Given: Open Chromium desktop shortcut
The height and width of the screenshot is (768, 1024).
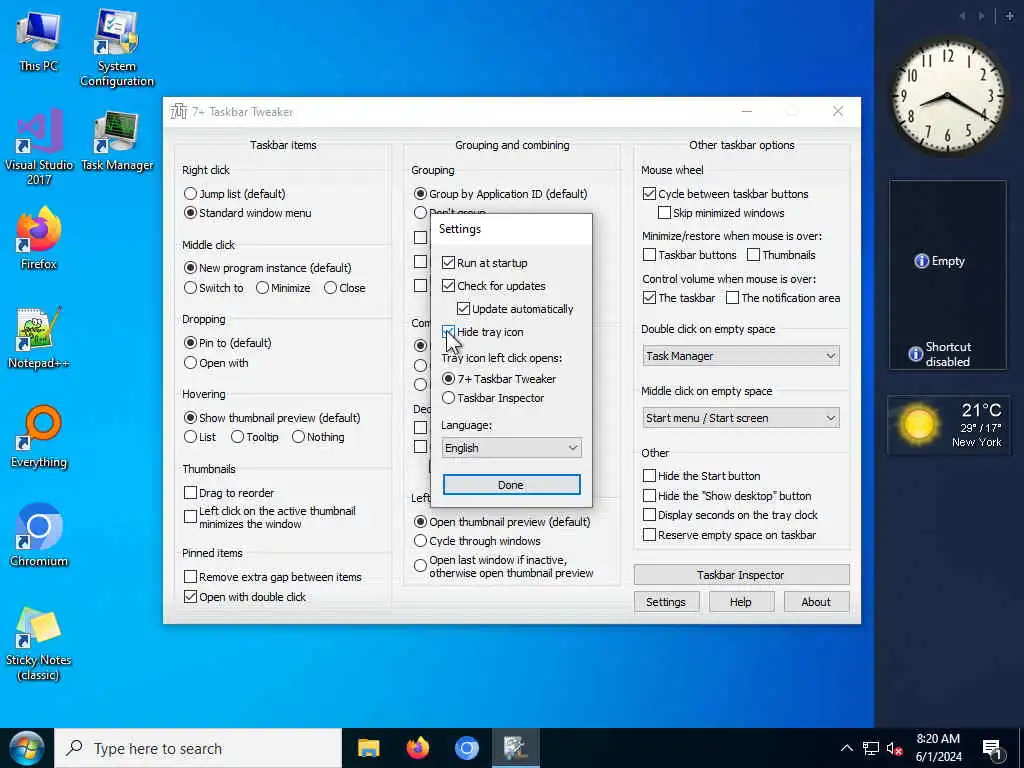Looking at the screenshot, I should (x=39, y=536).
